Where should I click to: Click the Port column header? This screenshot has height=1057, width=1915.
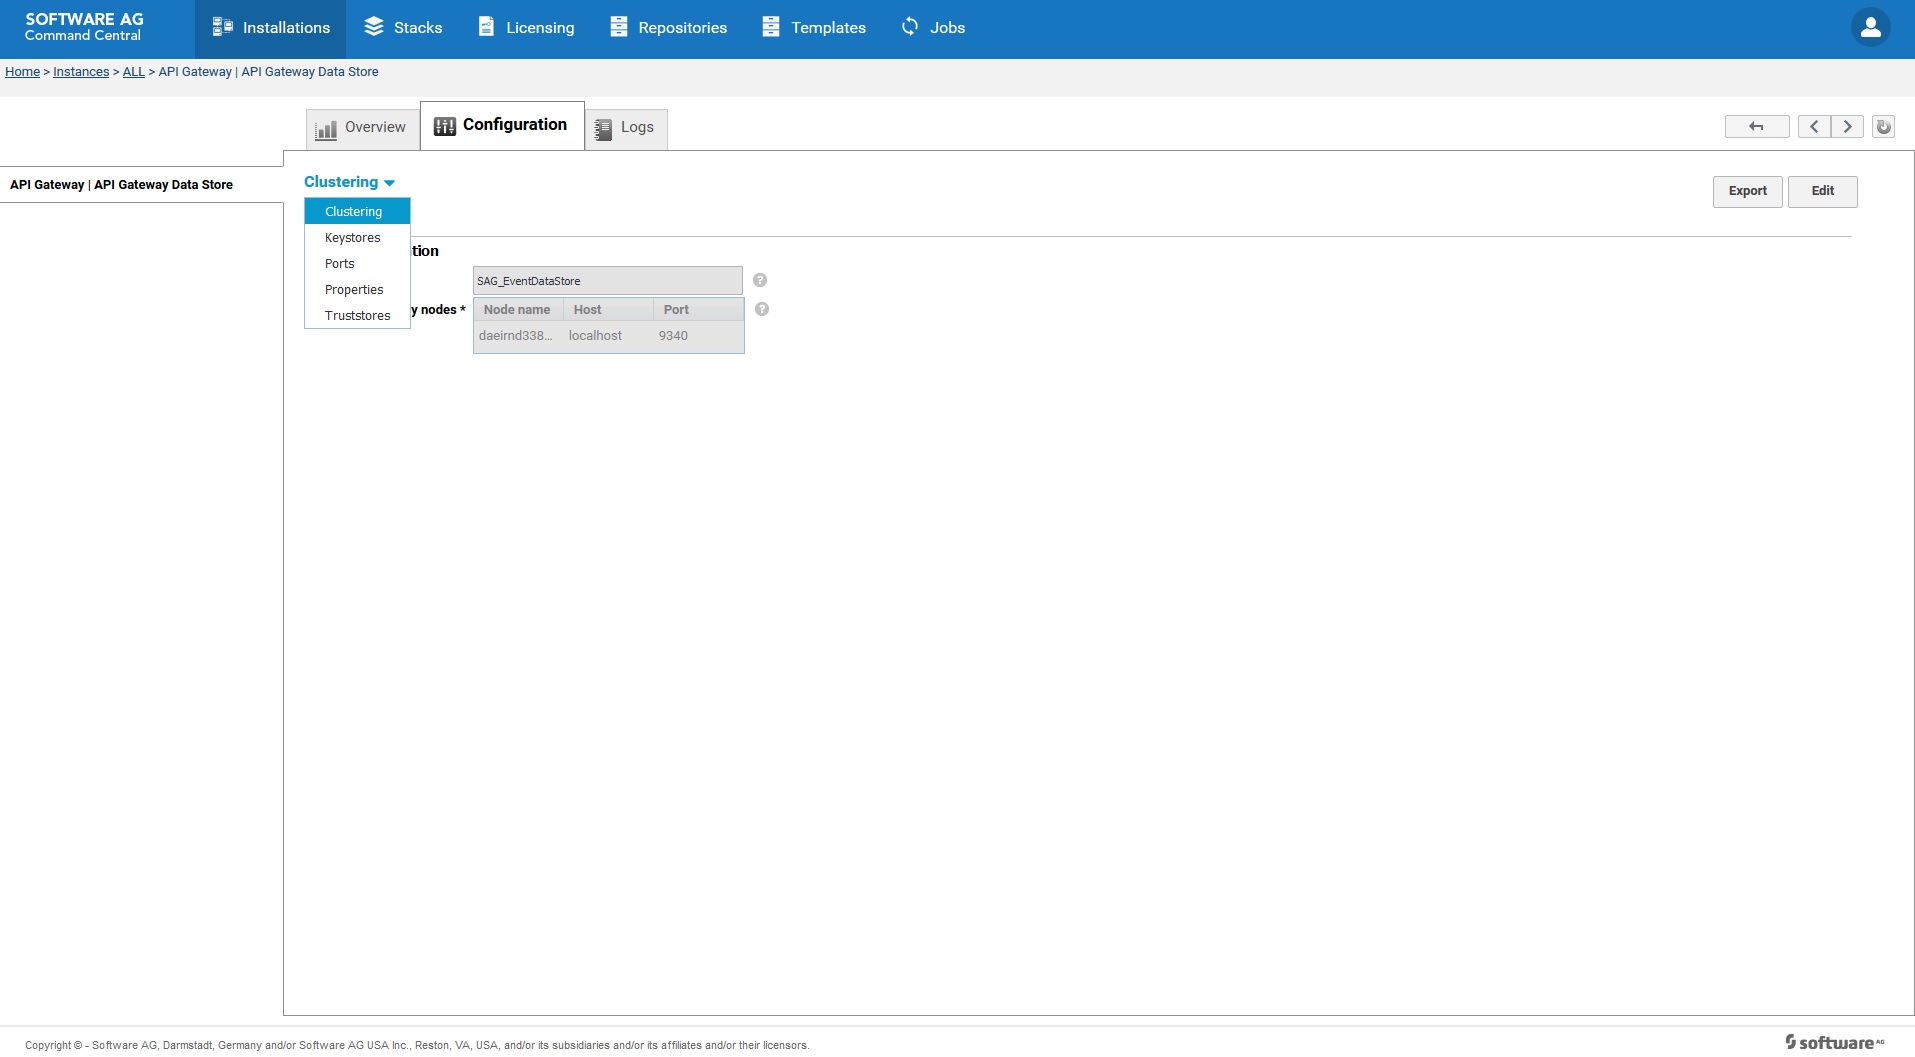coord(698,309)
